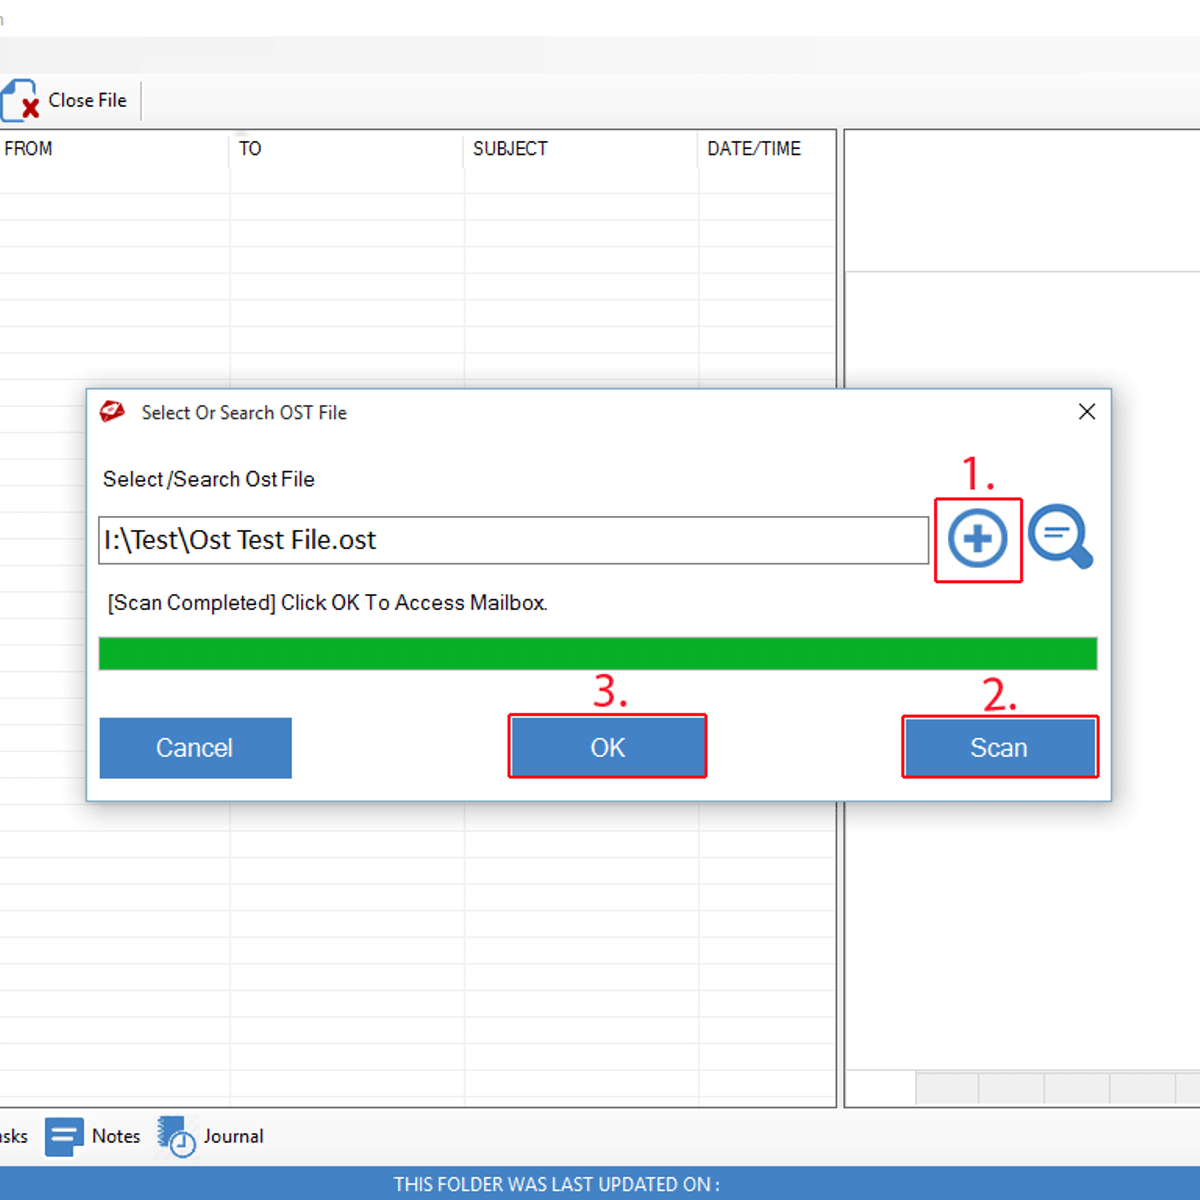
Task: Click the magnifier icon to search OST files
Action: 1060,537
